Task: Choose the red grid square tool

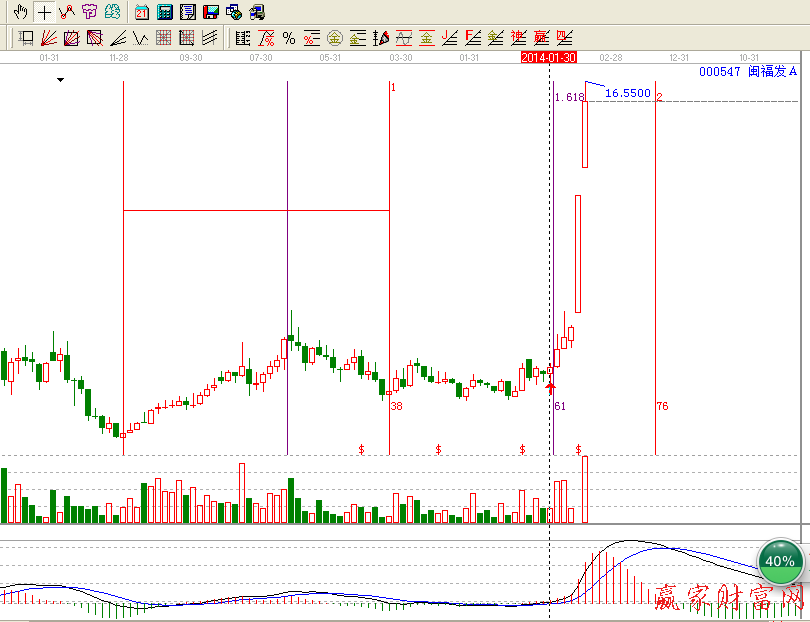Action: click(163, 39)
